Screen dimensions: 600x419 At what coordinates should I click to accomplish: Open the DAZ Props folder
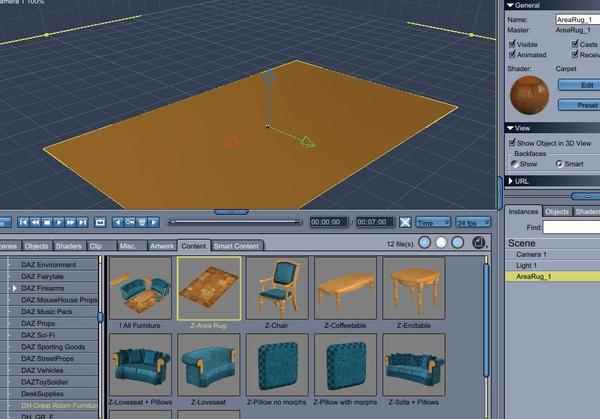(38, 323)
